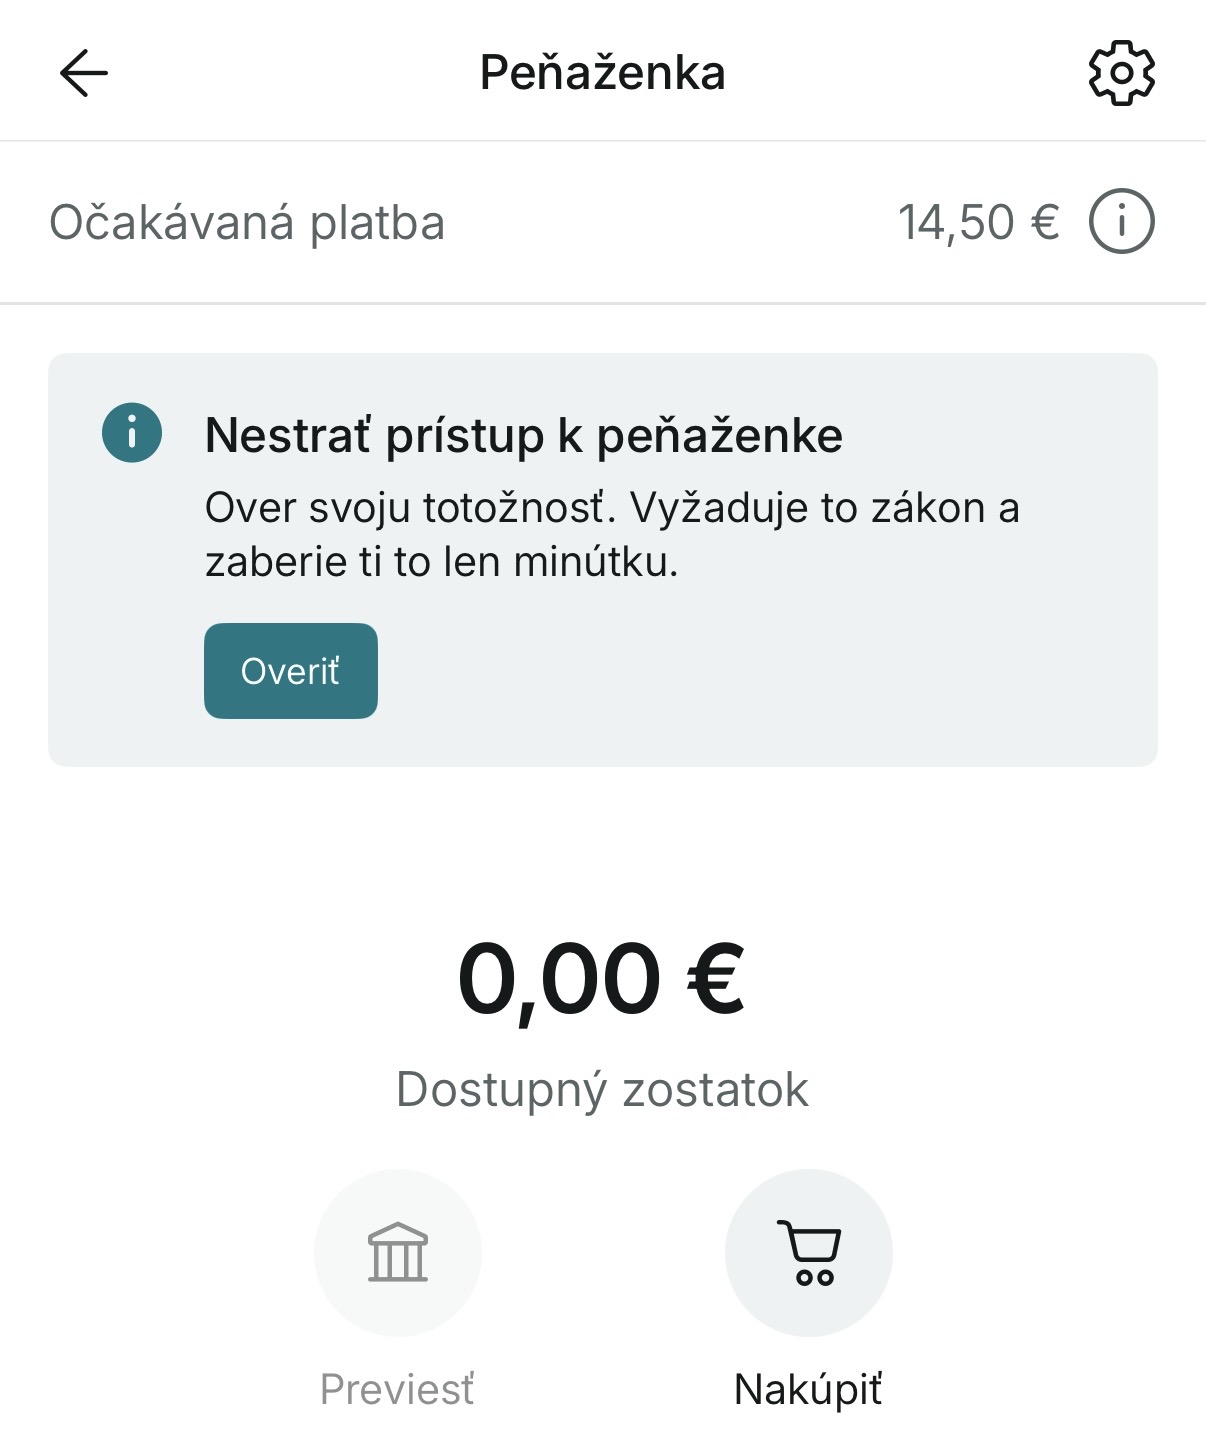Click the Nakúpiť label
1206x1448 pixels.
coord(808,1389)
